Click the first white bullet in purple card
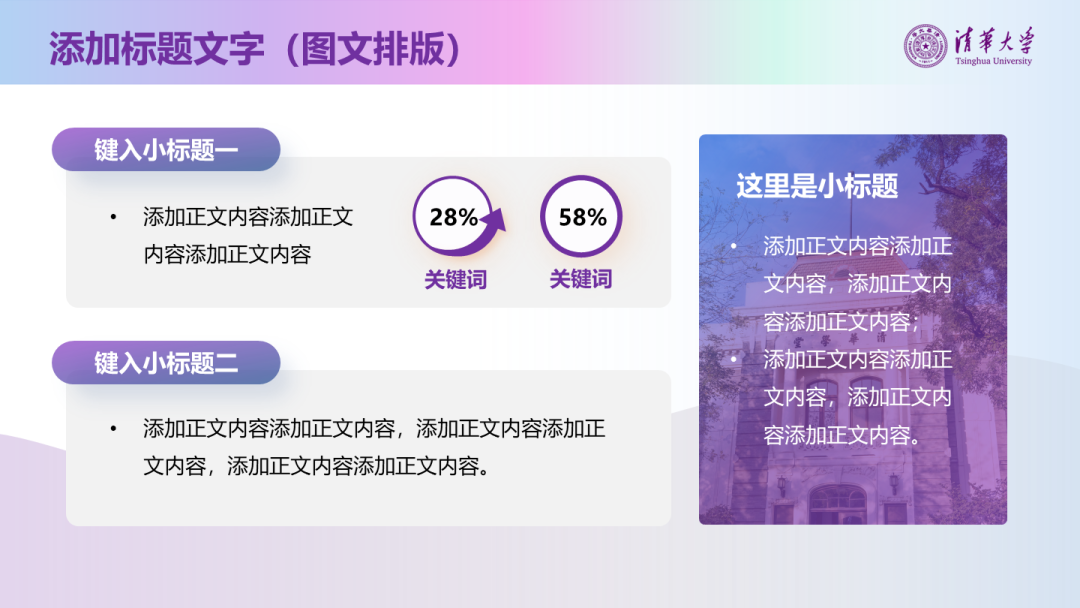 pyautogui.click(x=733, y=246)
